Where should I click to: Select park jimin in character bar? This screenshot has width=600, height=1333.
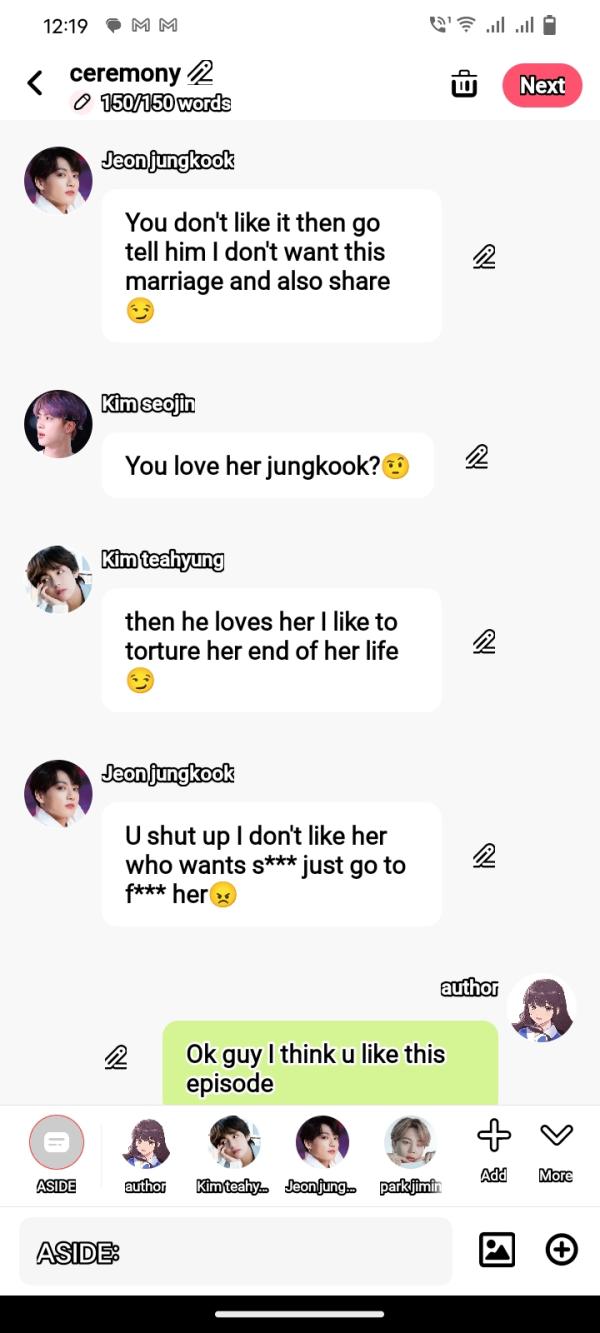(x=410, y=1153)
